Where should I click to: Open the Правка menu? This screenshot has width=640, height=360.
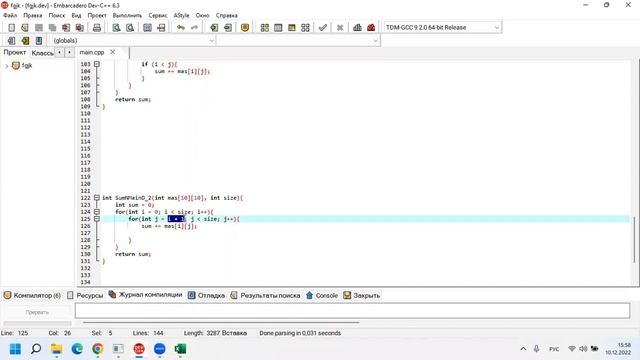pos(33,15)
